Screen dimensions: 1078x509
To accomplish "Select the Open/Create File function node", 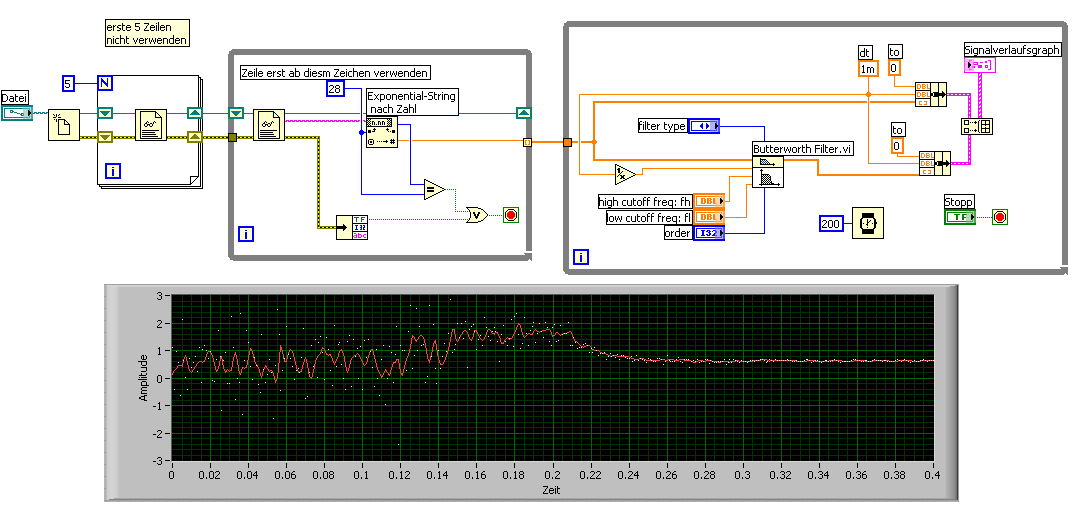I will (x=64, y=124).
